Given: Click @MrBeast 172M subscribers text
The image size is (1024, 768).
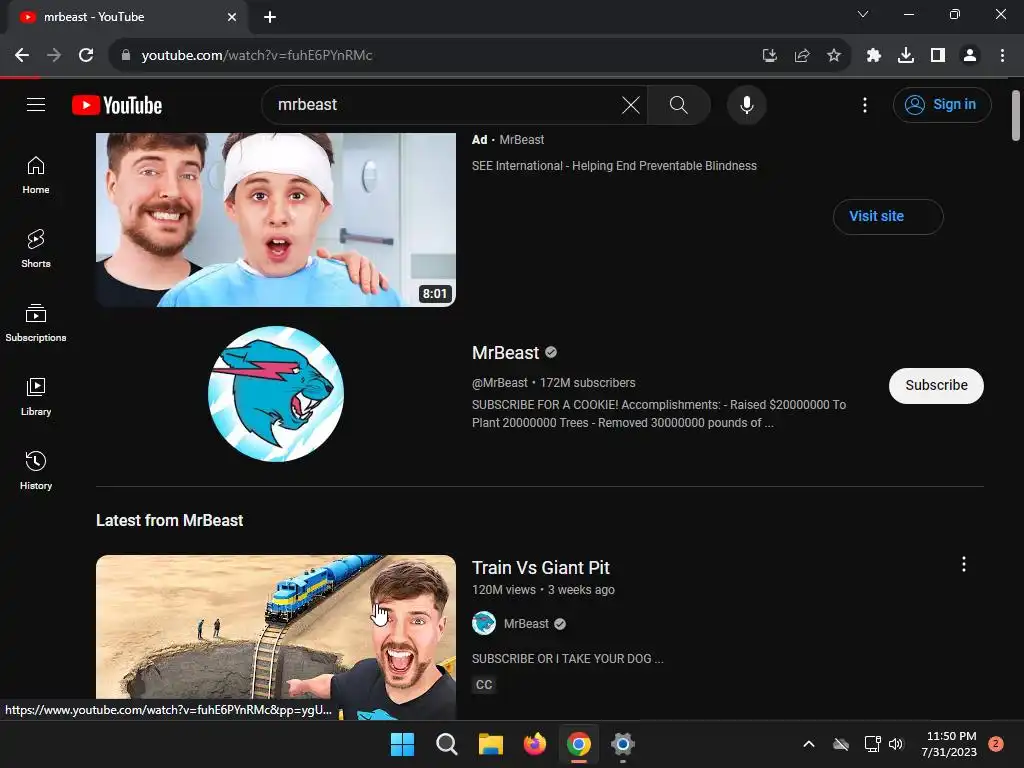Looking at the screenshot, I should pyautogui.click(x=553, y=383).
